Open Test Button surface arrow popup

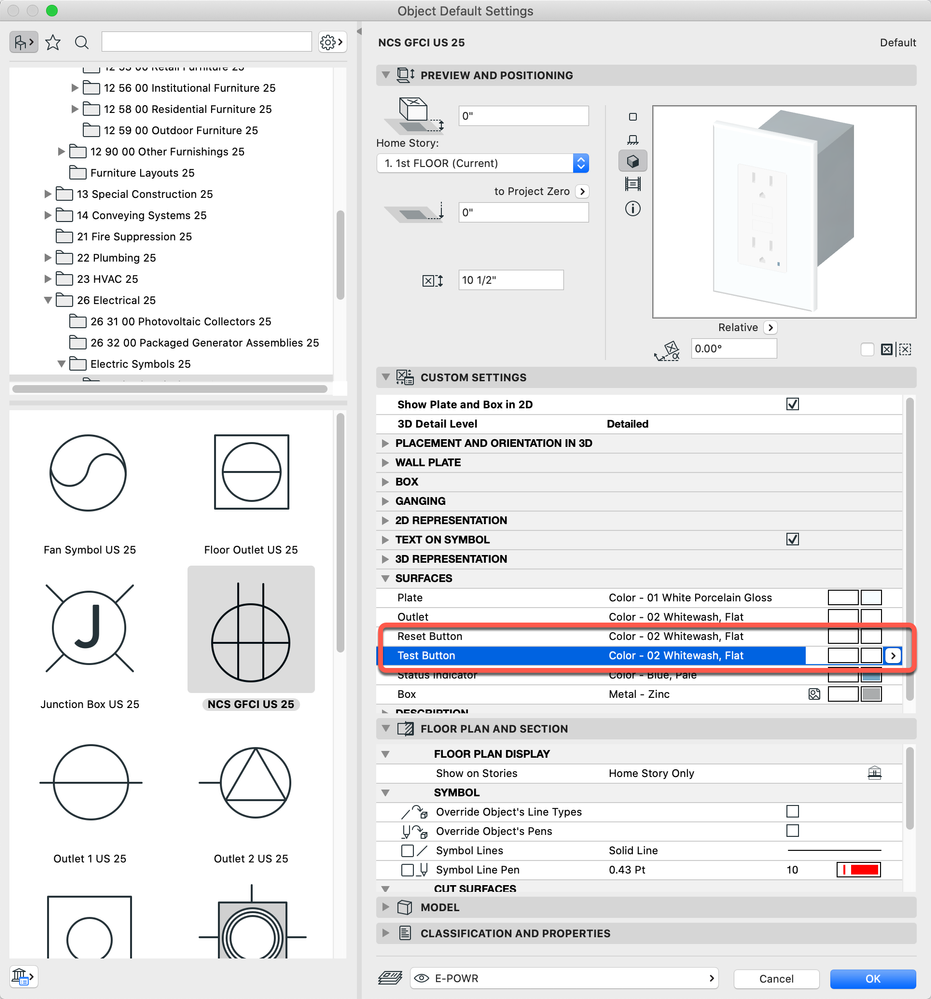(x=893, y=655)
